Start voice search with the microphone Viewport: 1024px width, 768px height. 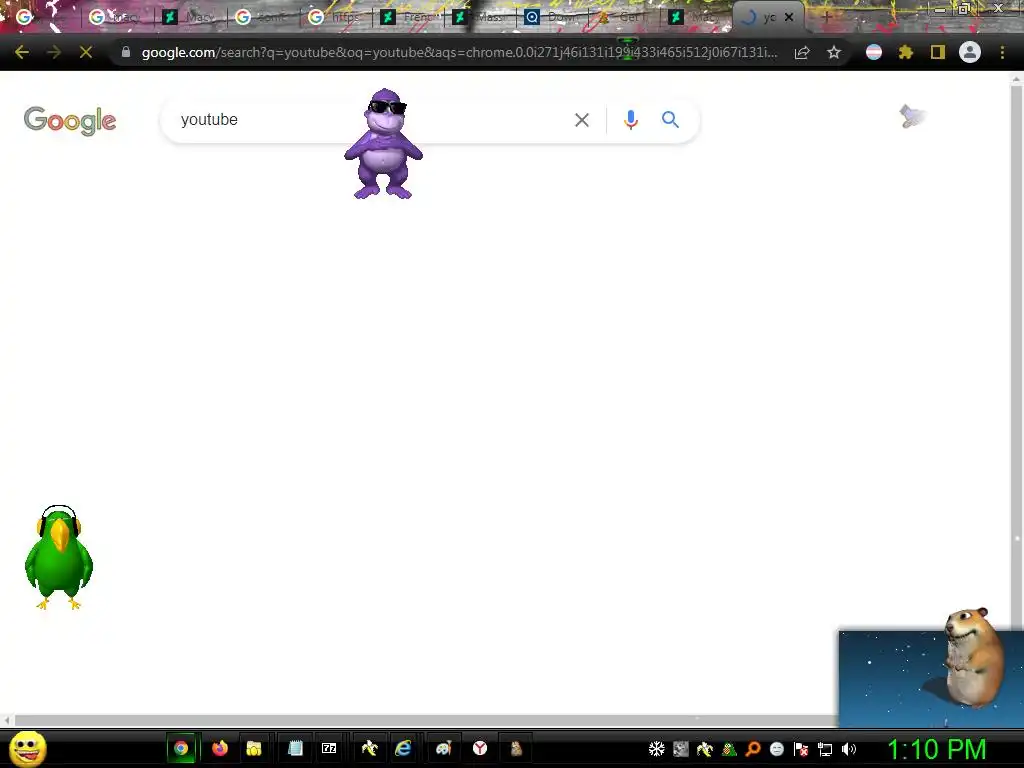tap(630, 120)
